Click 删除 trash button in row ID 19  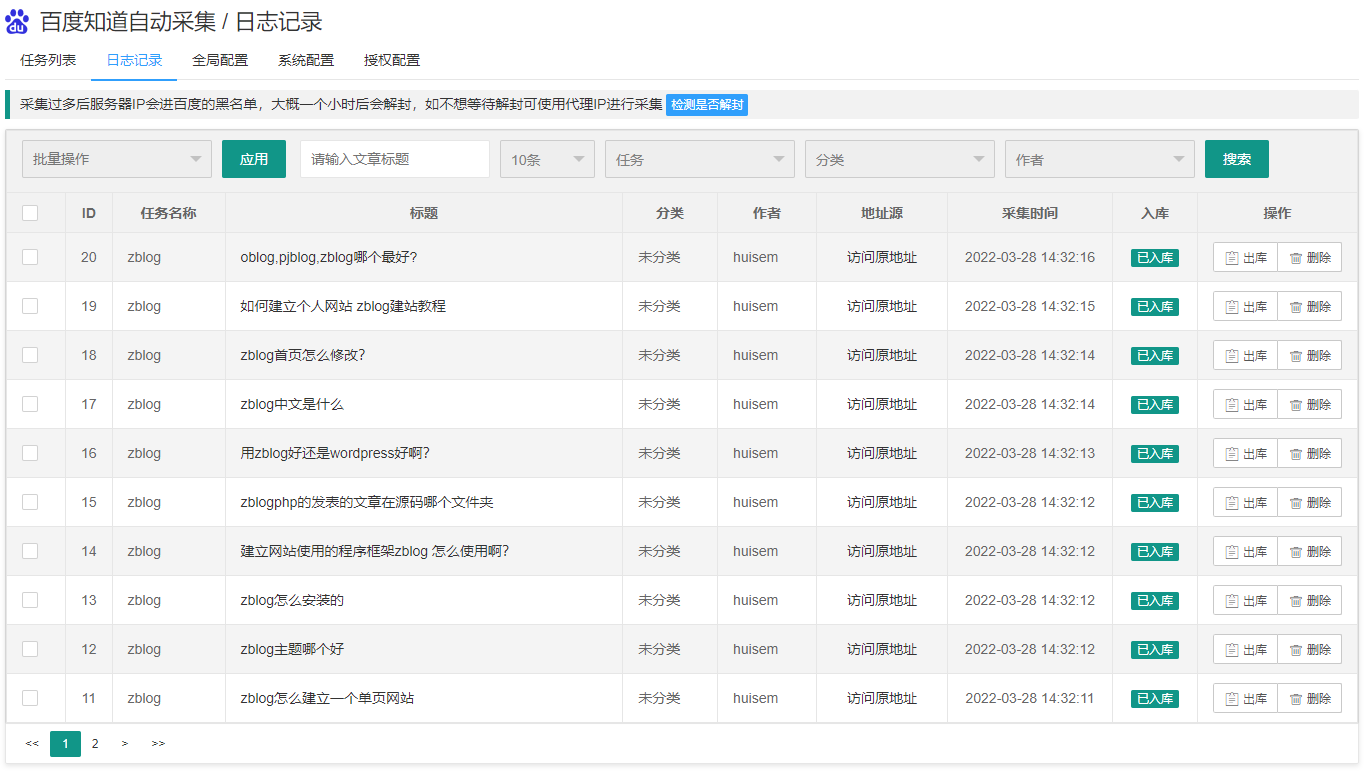pyautogui.click(x=1310, y=306)
